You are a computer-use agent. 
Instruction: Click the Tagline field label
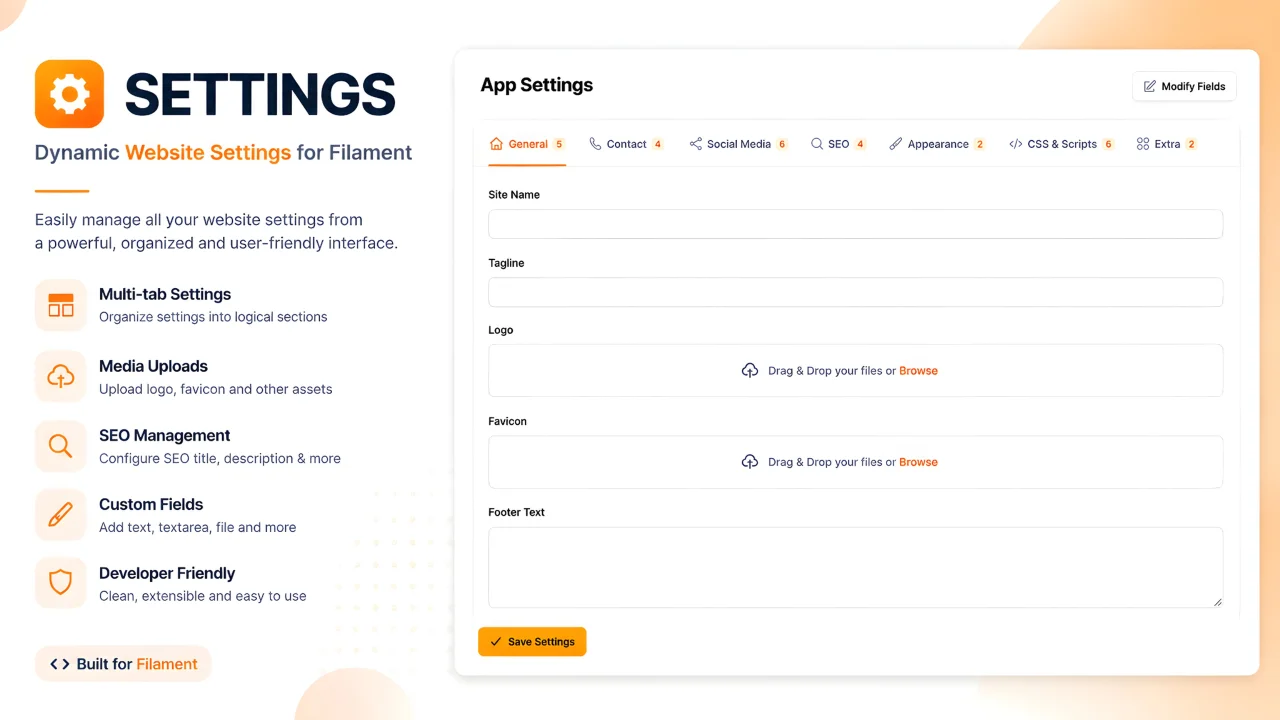click(x=506, y=263)
